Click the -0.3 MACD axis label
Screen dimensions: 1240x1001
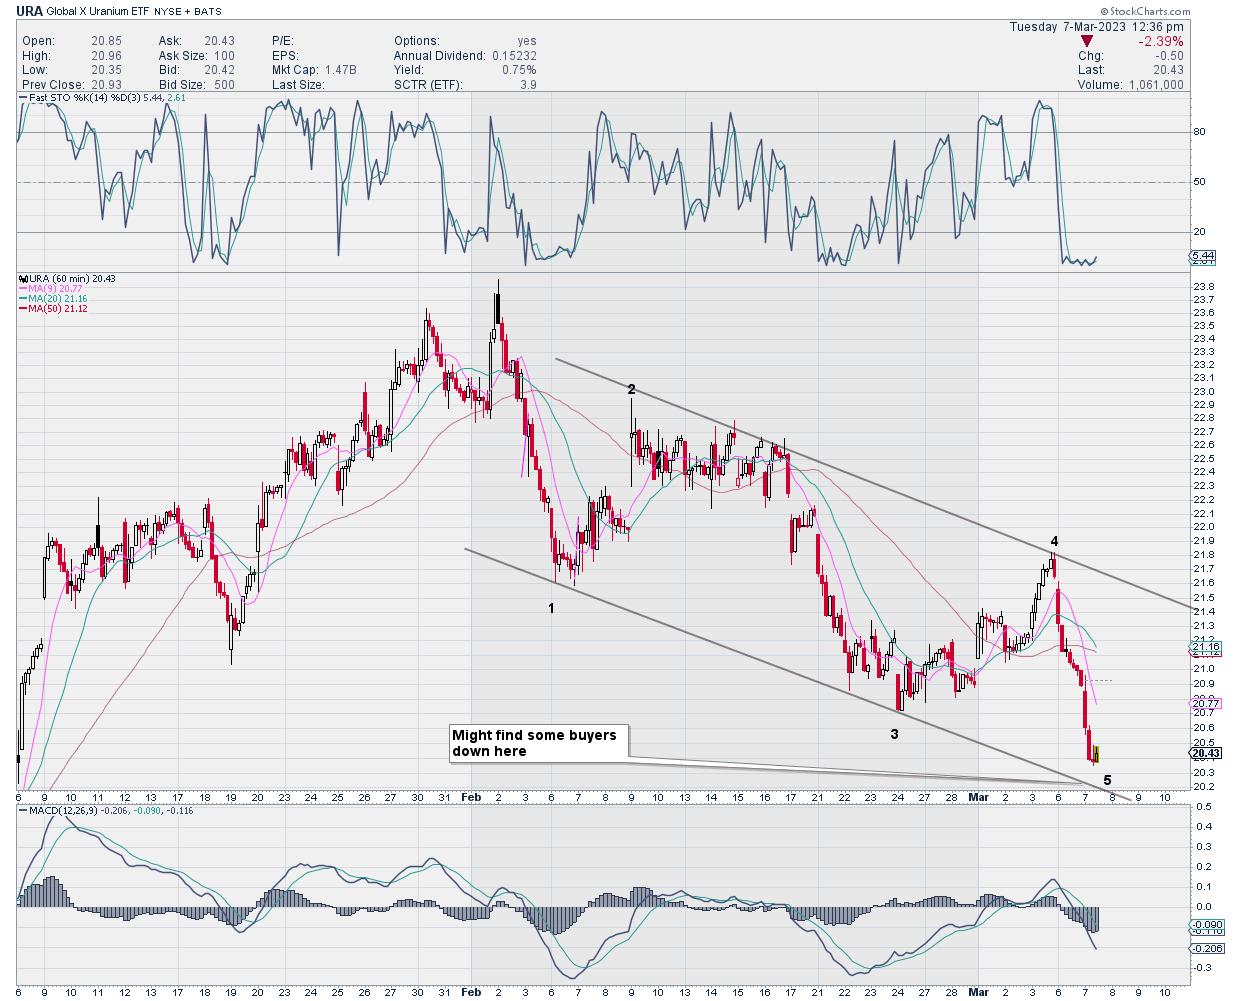[x=1201, y=967]
